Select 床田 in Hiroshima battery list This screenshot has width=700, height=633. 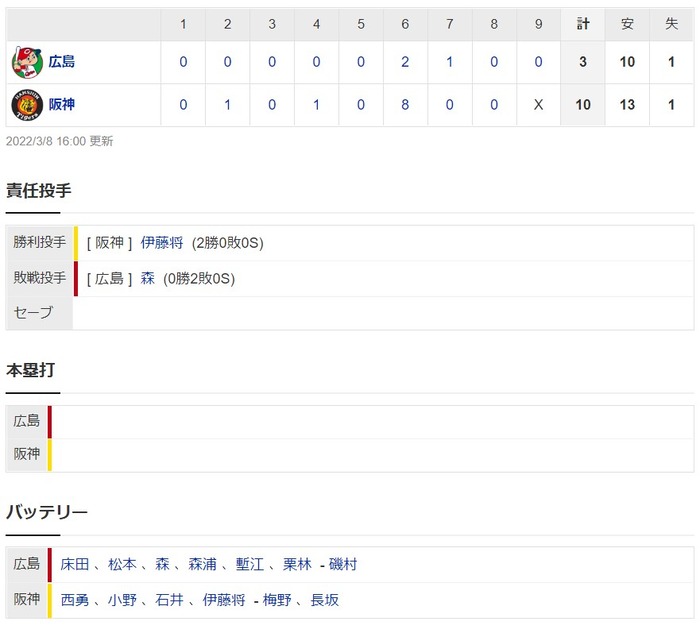pyautogui.click(x=75, y=564)
